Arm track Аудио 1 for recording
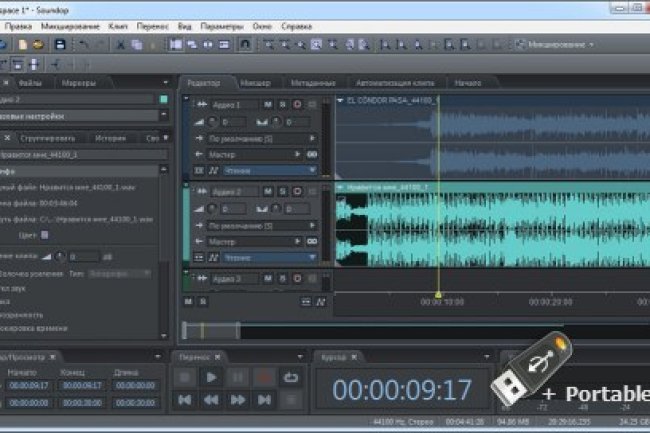The image size is (650, 433). 297,104
